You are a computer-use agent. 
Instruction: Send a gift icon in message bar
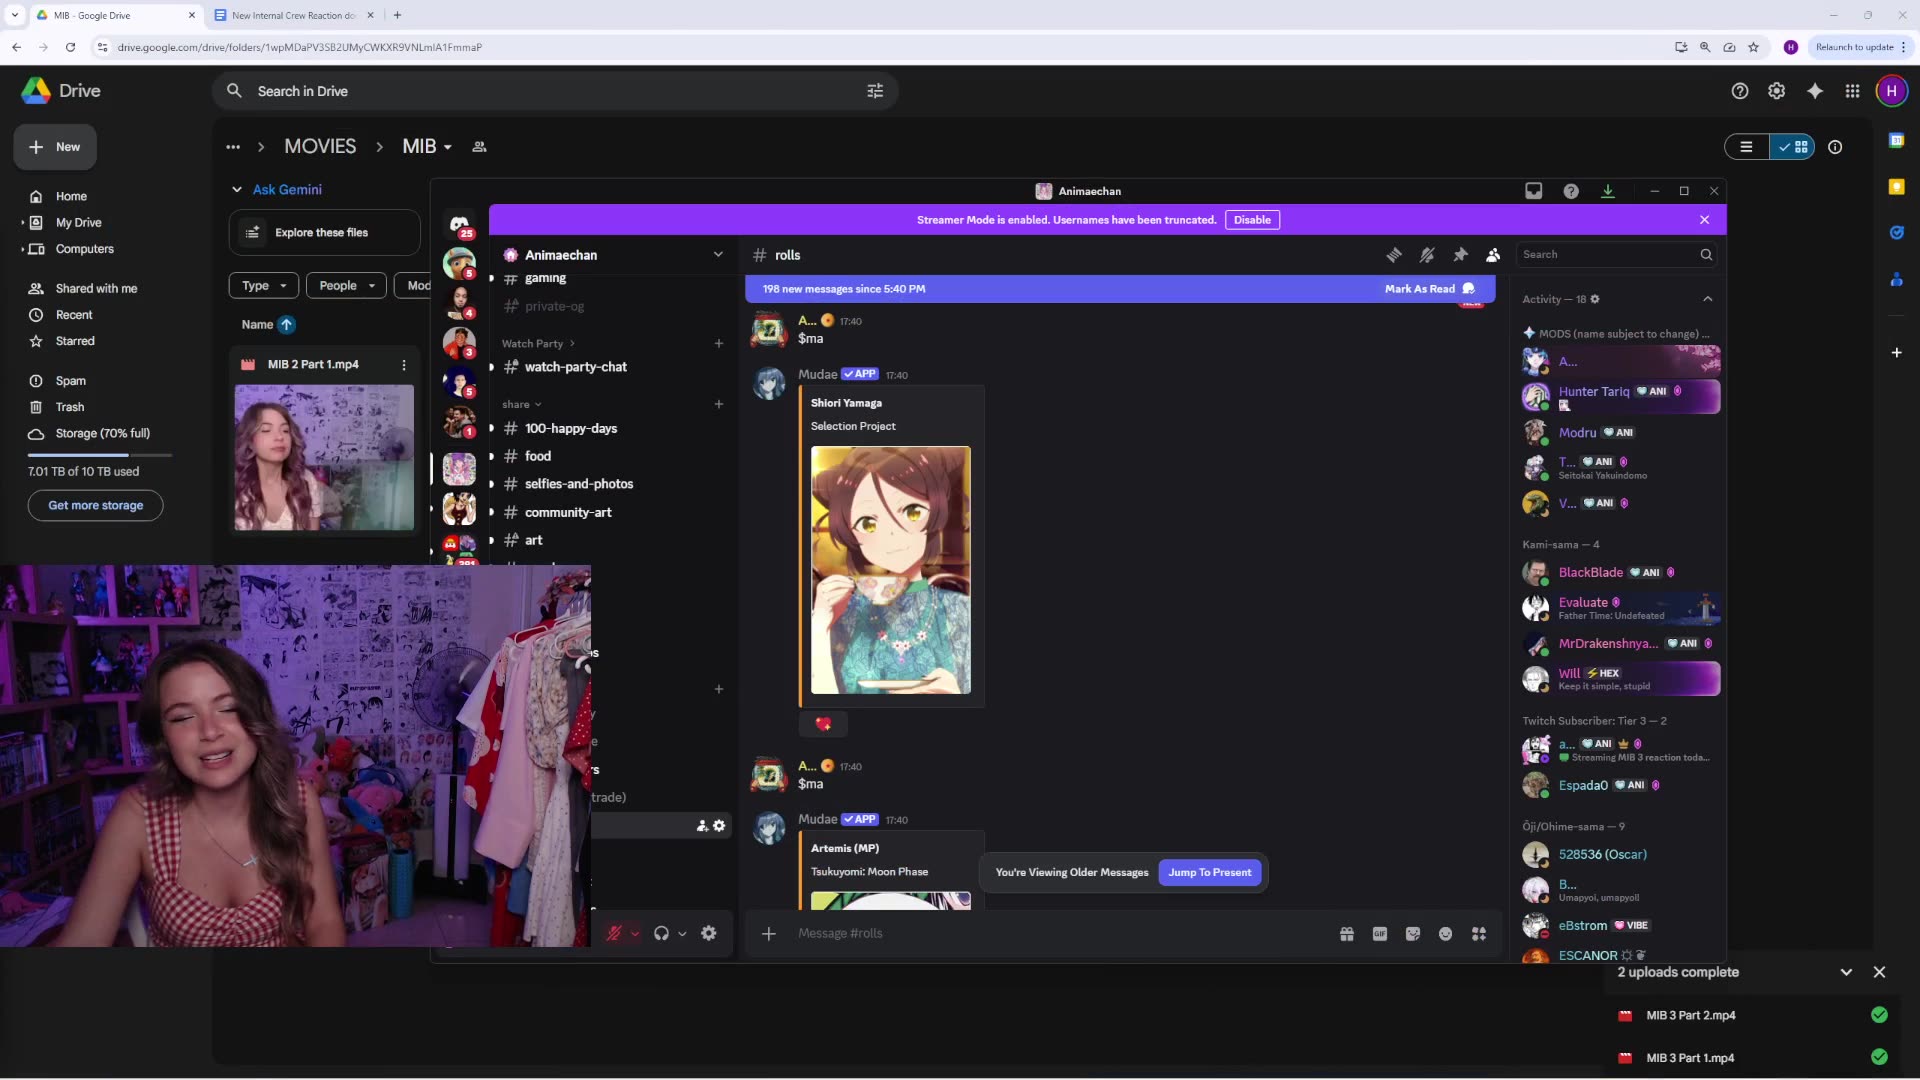click(x=1347, y=934)
